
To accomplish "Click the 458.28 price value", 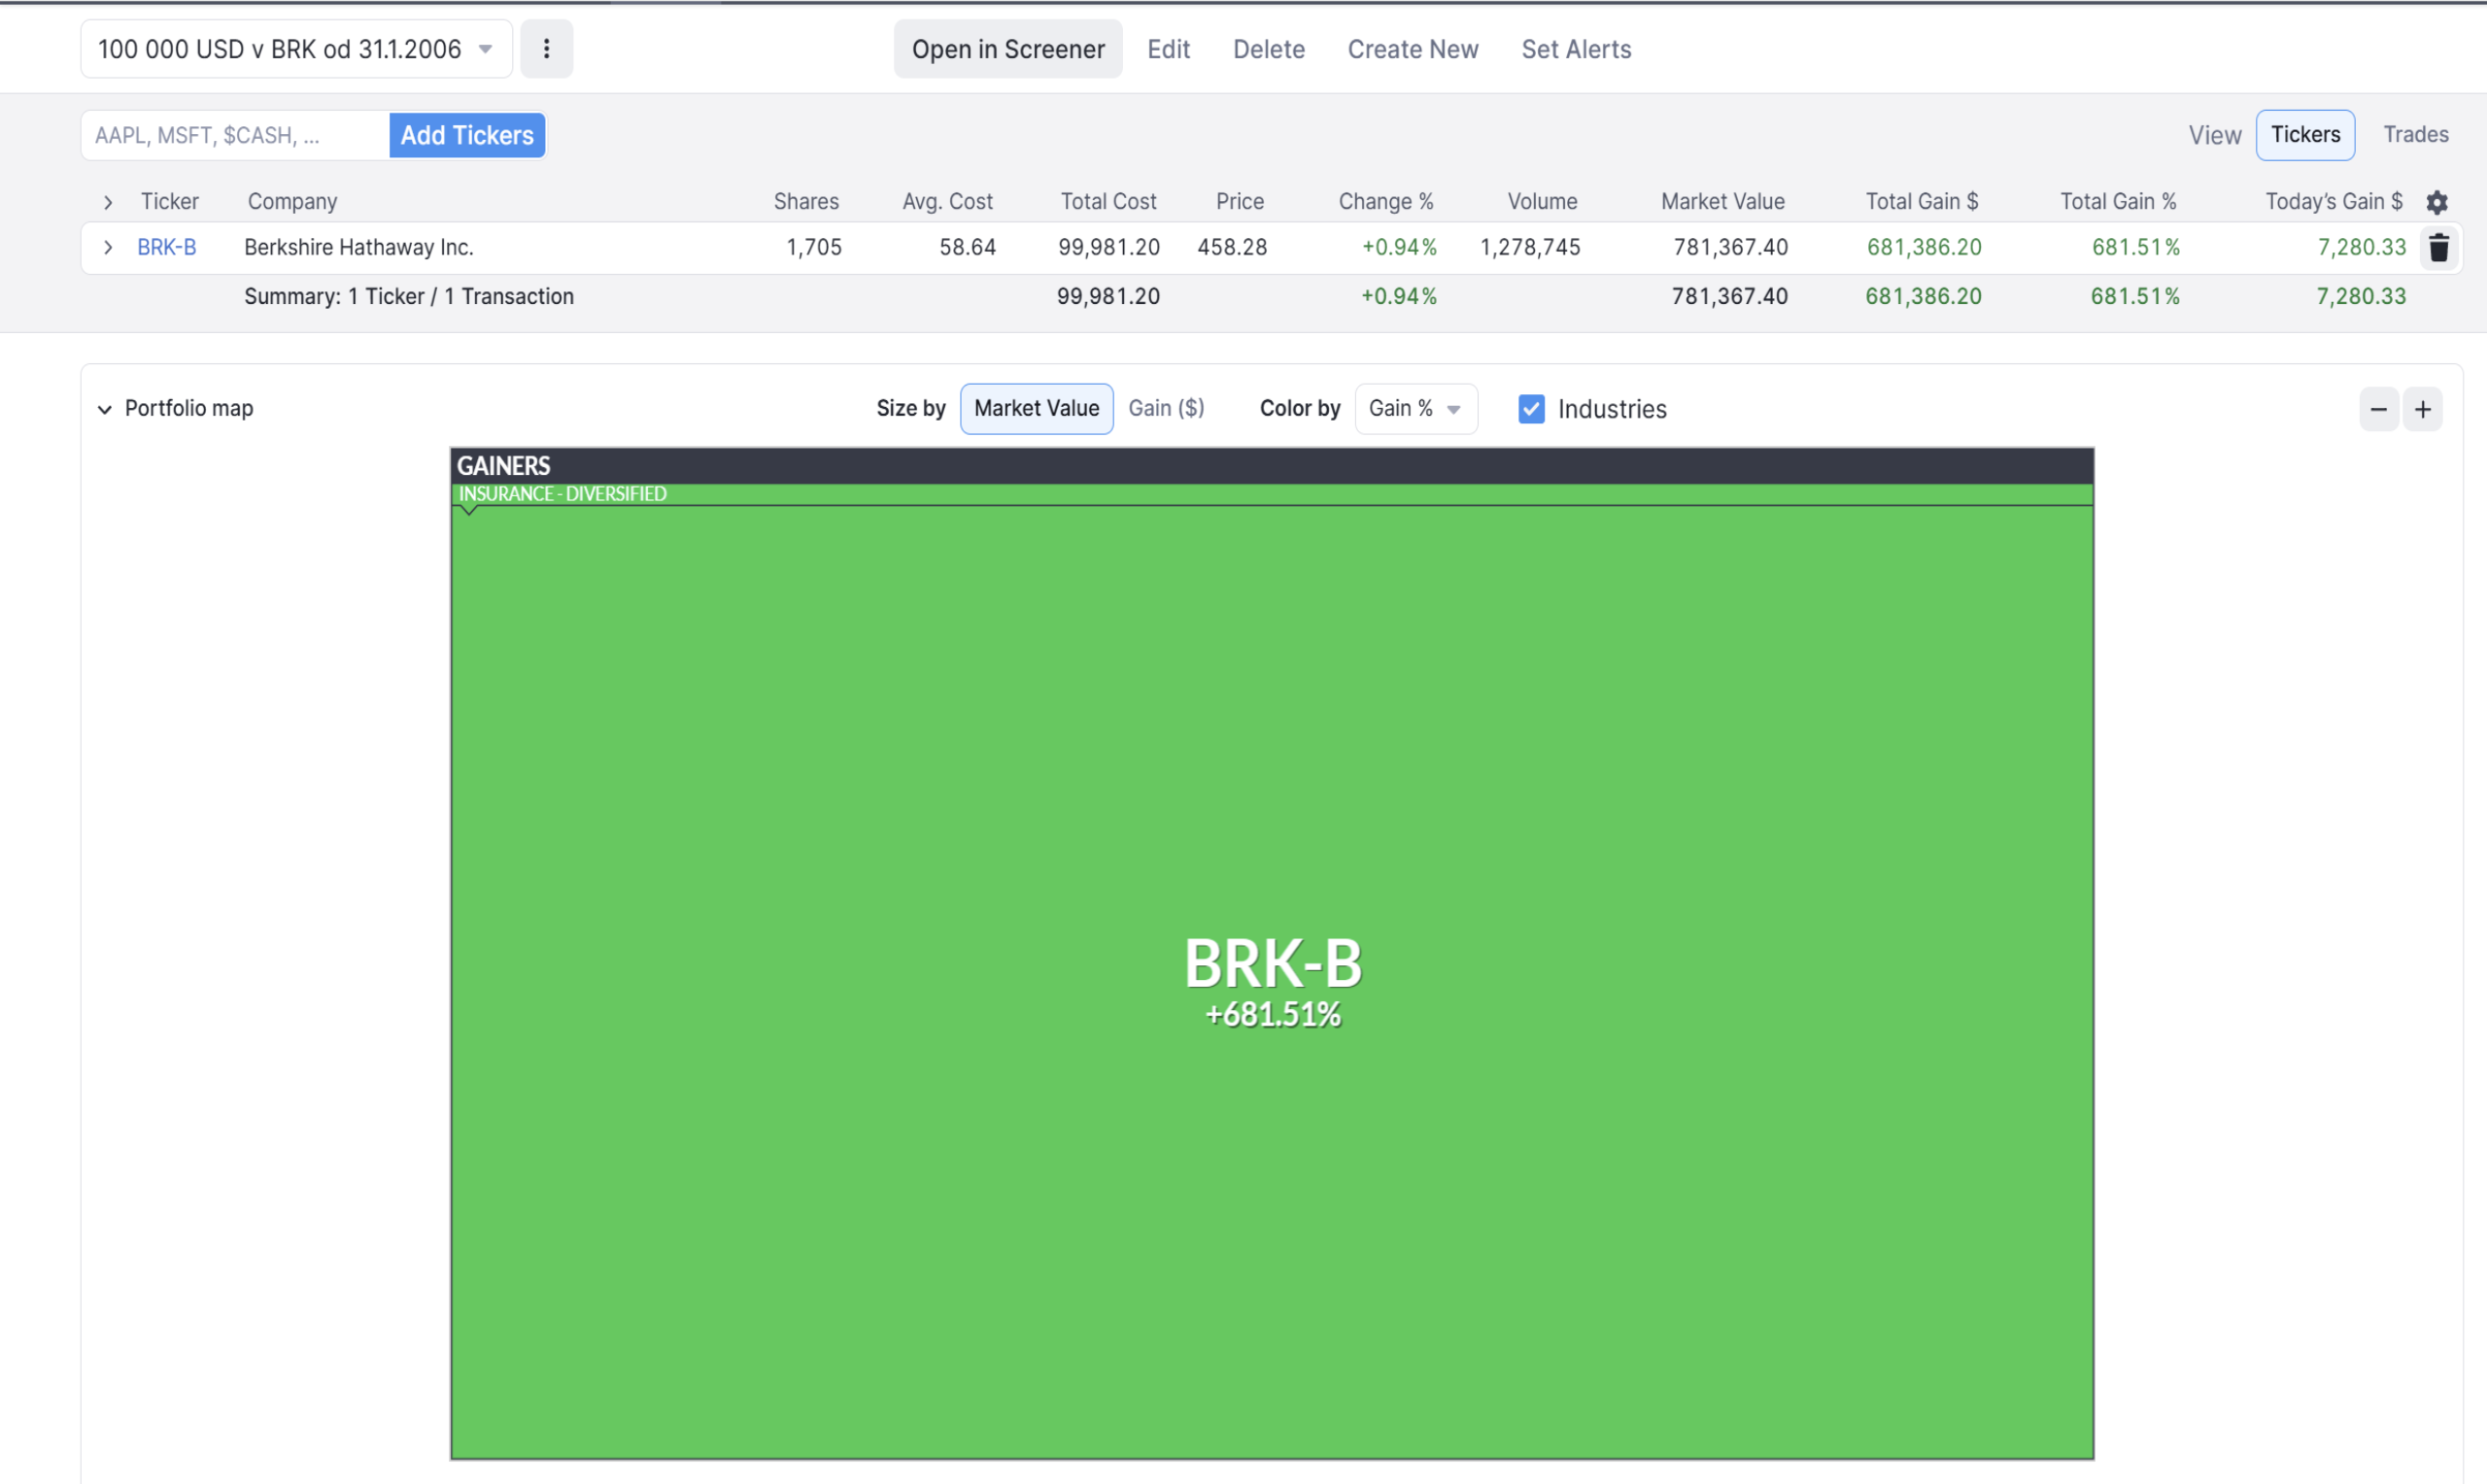I will (x=1232, y=247).
